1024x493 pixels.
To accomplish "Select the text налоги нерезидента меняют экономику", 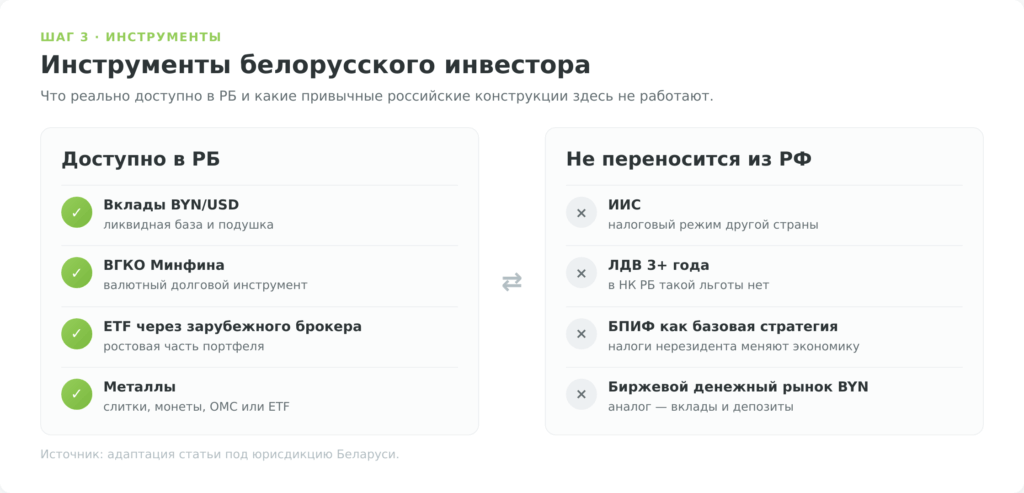I will (x=733, y=346).
